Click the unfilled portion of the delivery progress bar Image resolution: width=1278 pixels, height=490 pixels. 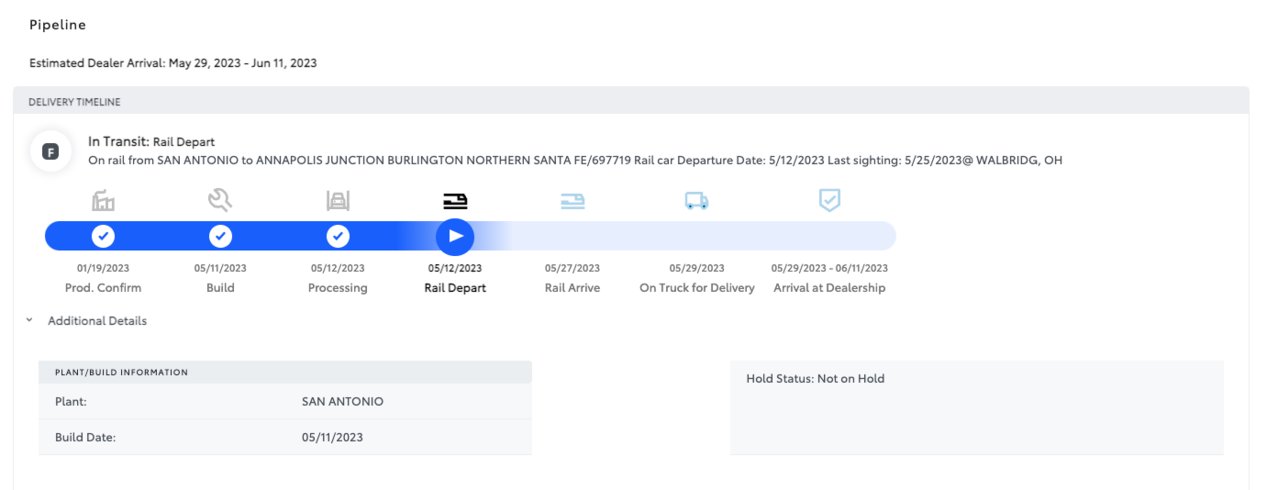(x=700, y=236)
